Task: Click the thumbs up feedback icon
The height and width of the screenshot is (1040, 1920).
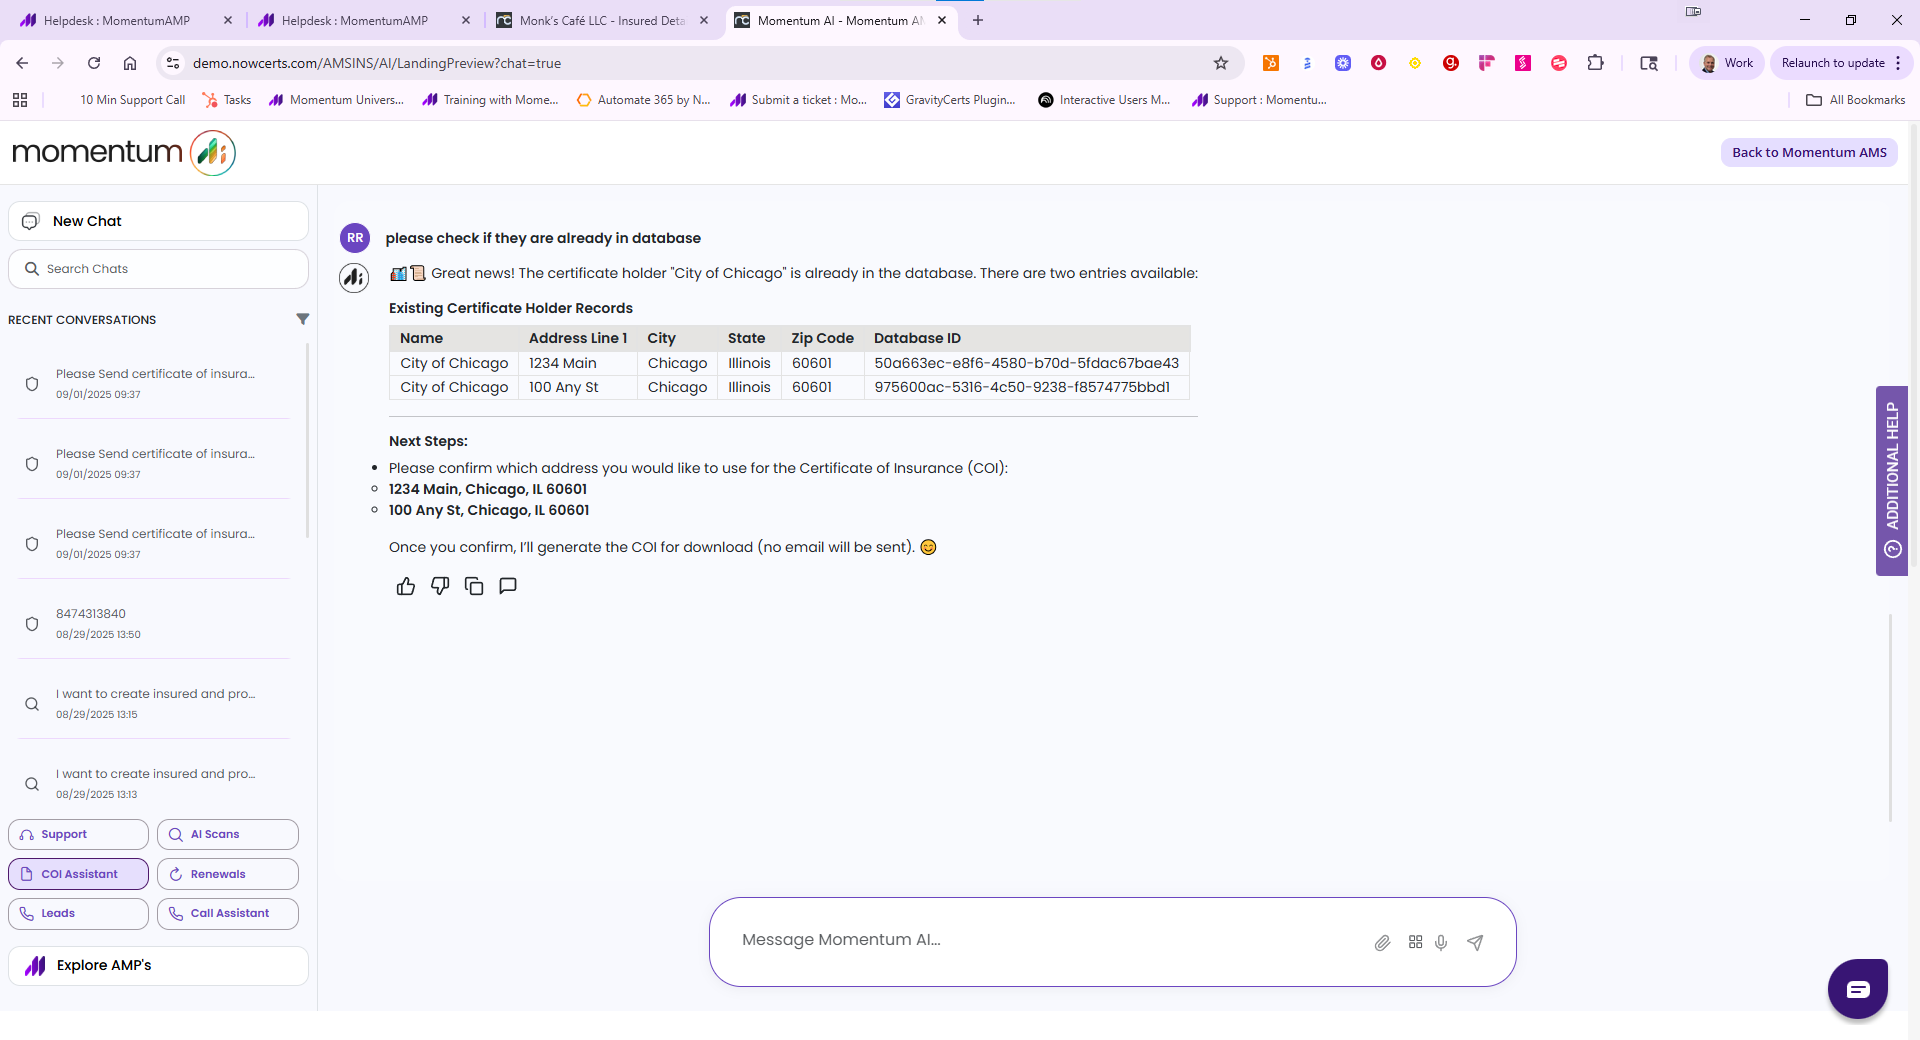Action: pos(405,586)
